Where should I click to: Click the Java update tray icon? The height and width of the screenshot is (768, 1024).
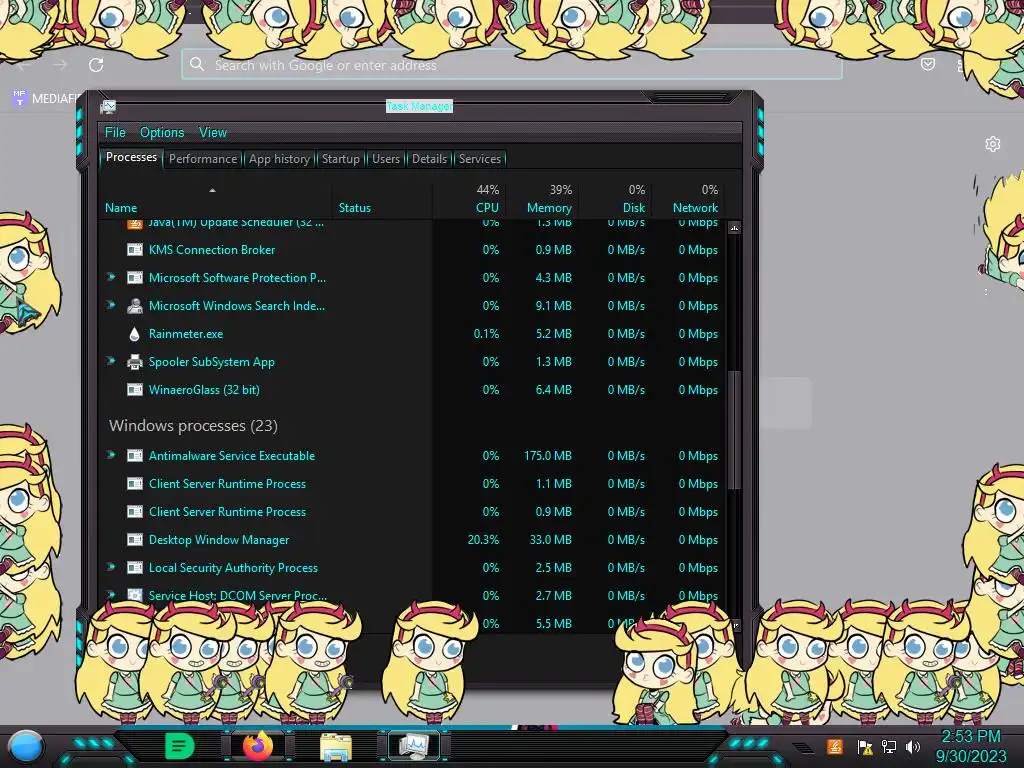click(x=834, y=746)
